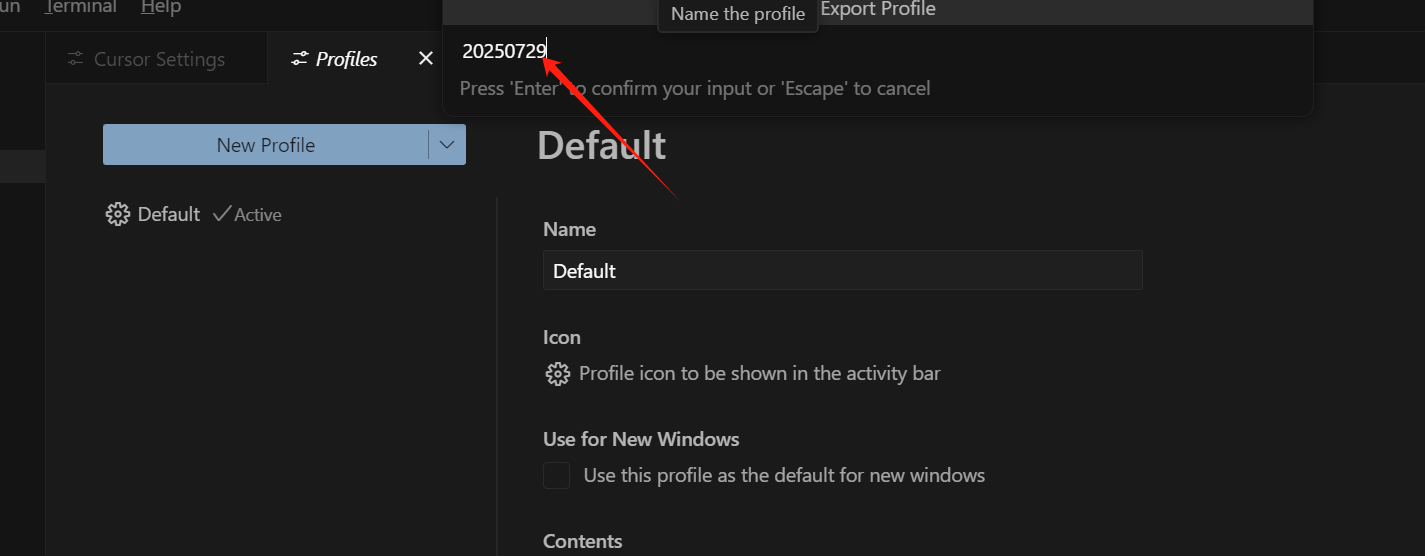
Task: Click the gear icon beside Default profile entry
Action: click(117, 214)
